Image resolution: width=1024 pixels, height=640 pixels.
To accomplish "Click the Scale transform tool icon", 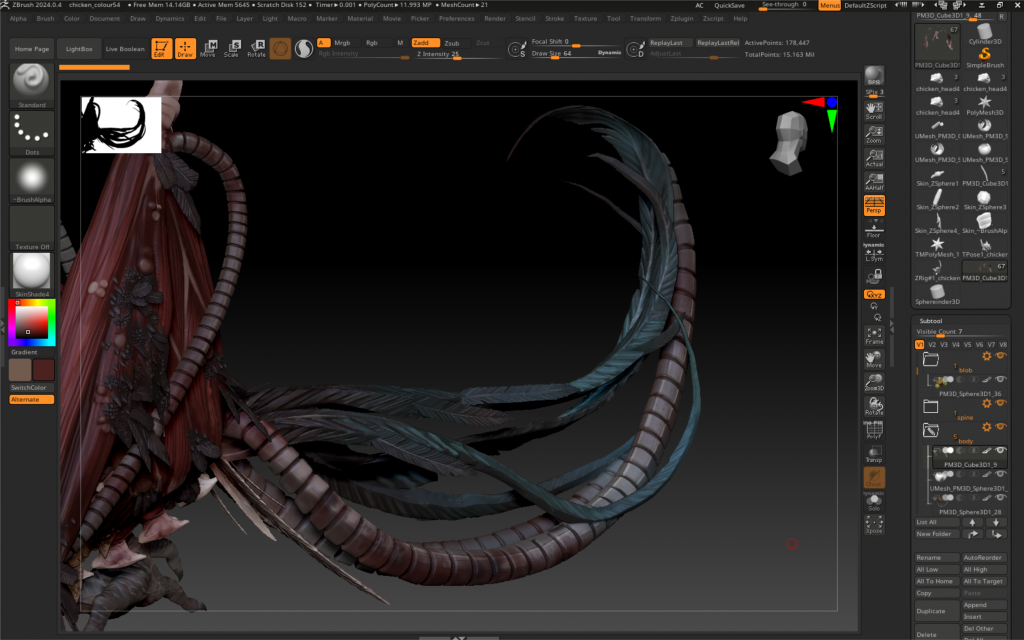I will click(232, 48).
